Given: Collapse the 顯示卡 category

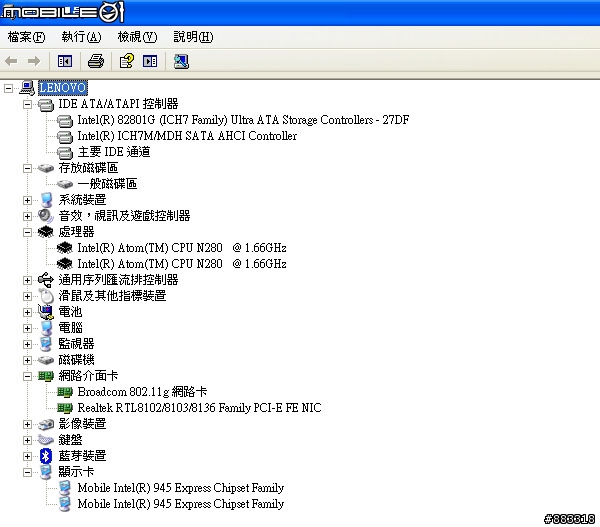Looking at the screenshot, I should pos(27,473).
